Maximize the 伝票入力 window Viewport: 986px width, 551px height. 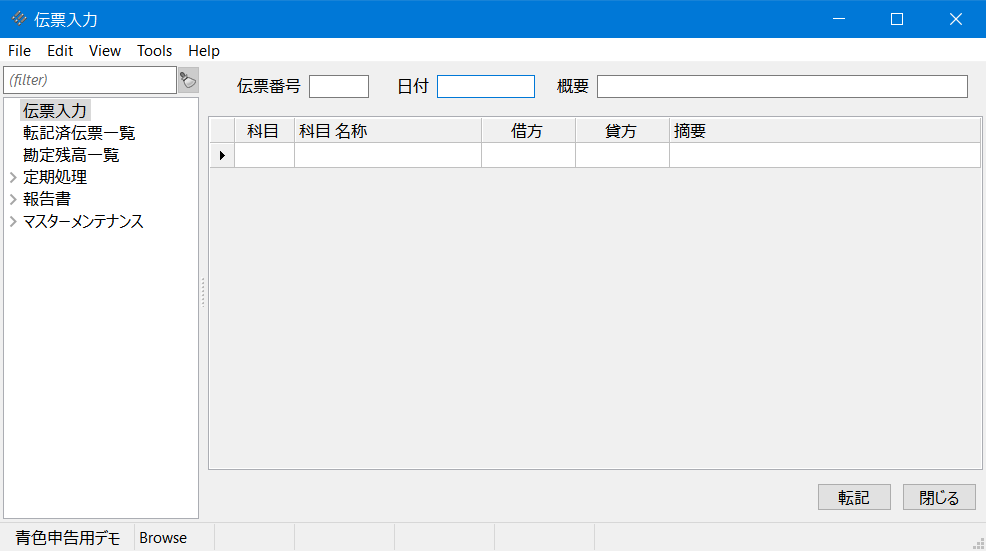896,19
